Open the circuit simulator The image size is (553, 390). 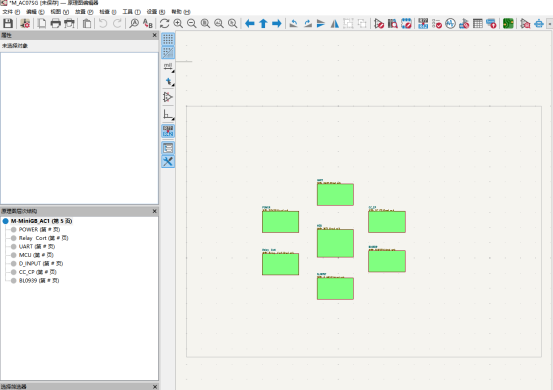(450, 24)
